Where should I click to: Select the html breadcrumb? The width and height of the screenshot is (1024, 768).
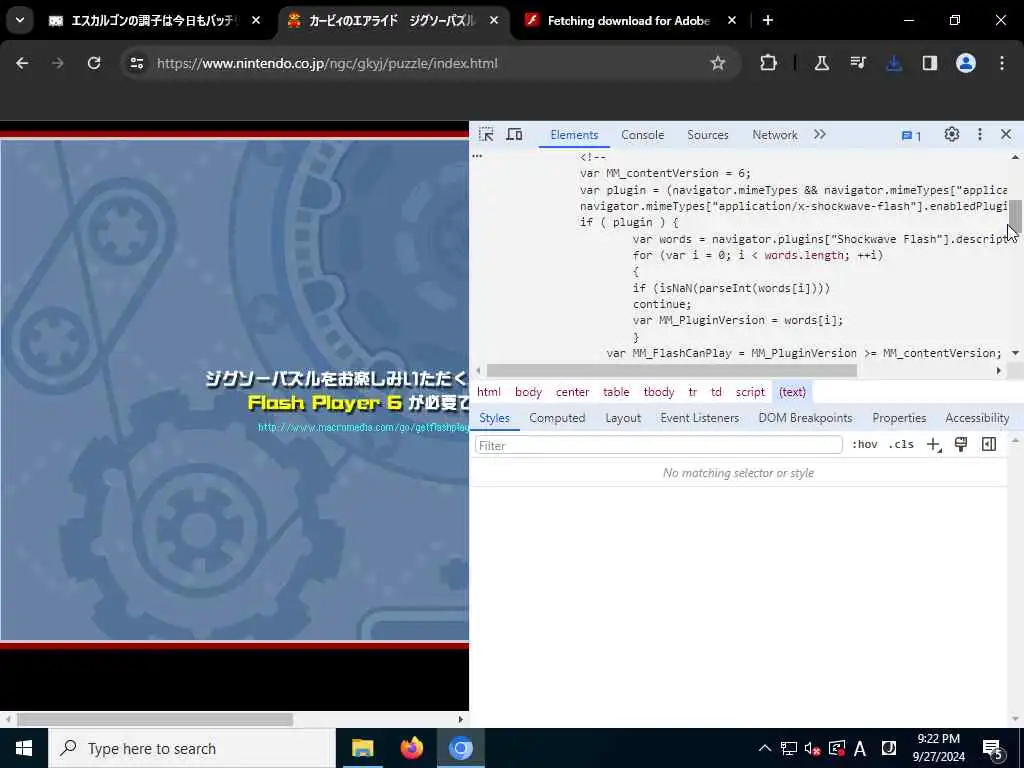pos(488,392)
